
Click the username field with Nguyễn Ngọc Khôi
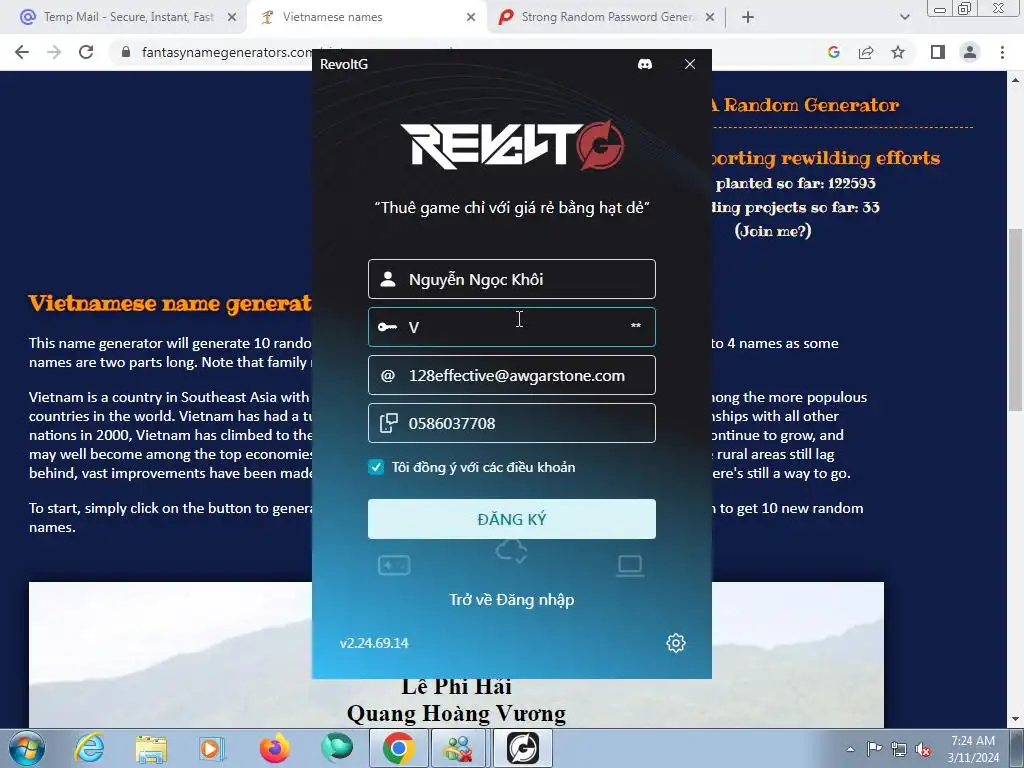tap(511, 280)
